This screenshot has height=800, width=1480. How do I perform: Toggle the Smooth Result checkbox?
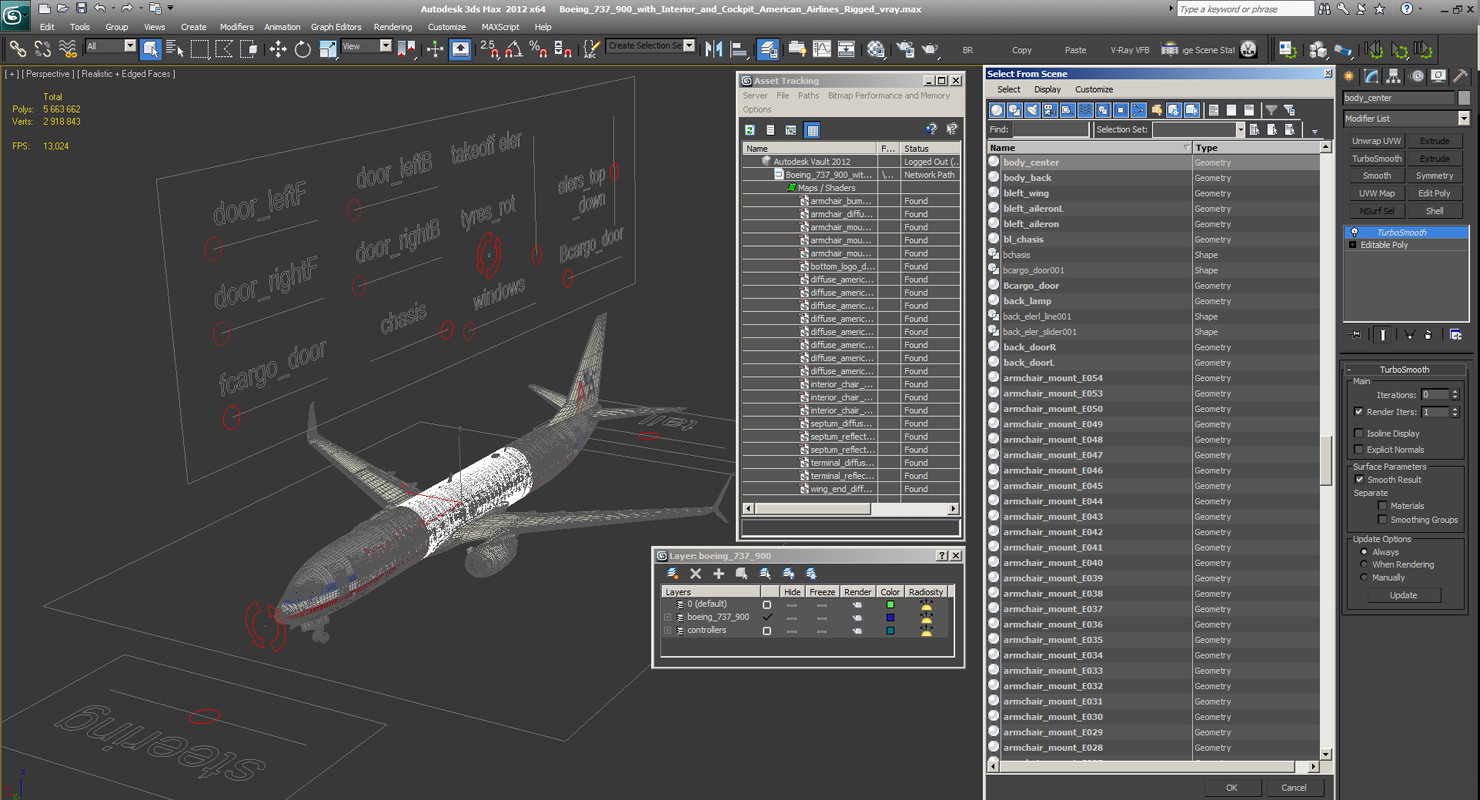[x=1359, y=479]
